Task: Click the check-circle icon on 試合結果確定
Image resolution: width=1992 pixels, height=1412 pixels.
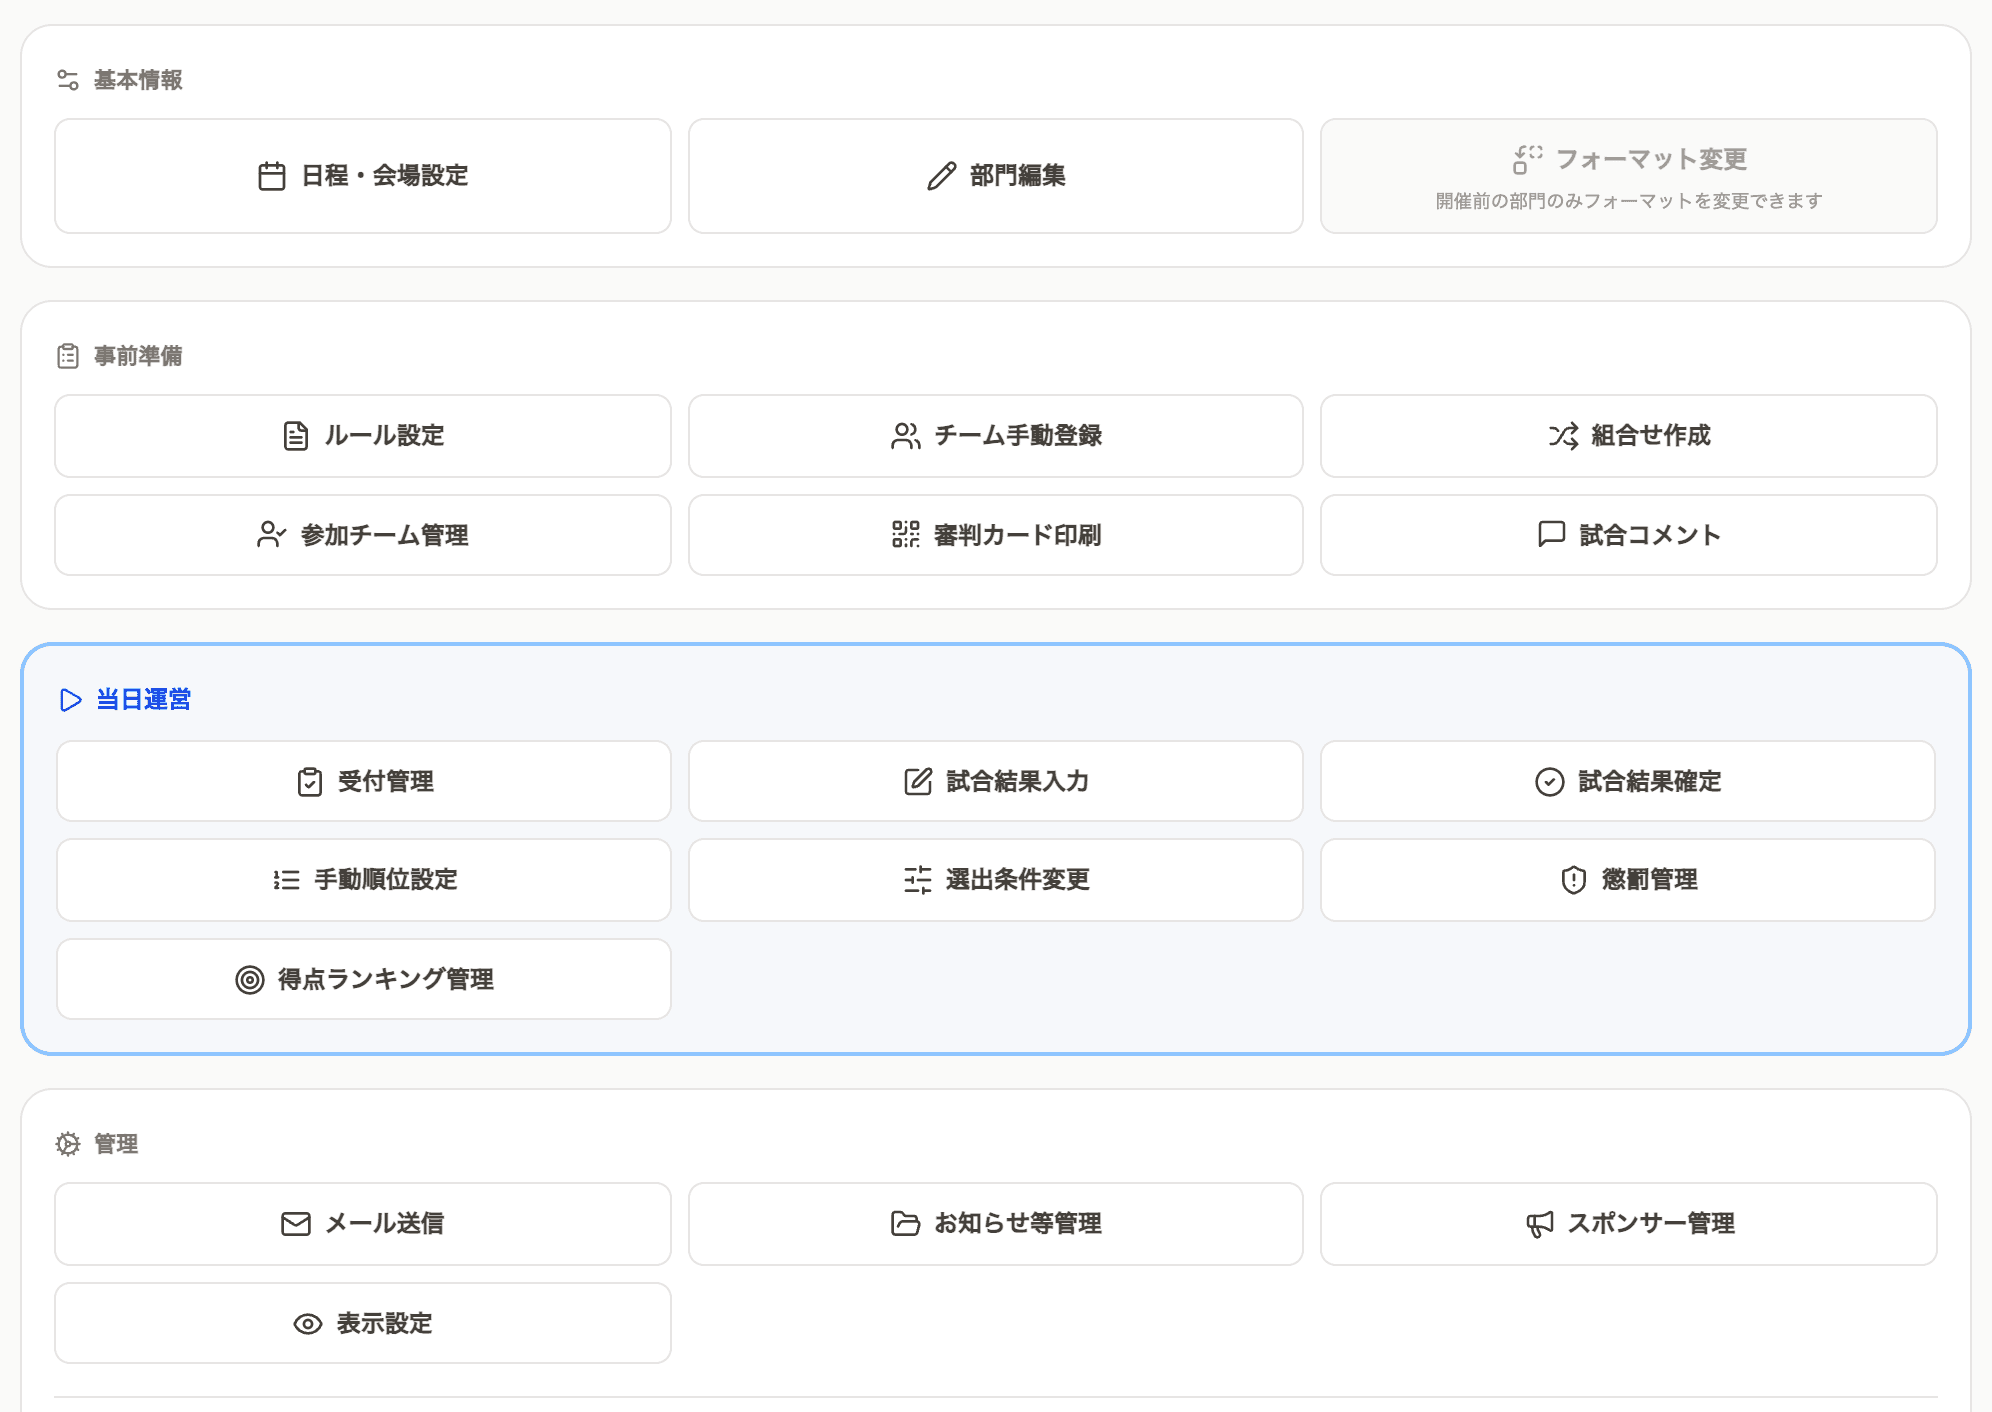Action: [1550, 782]
